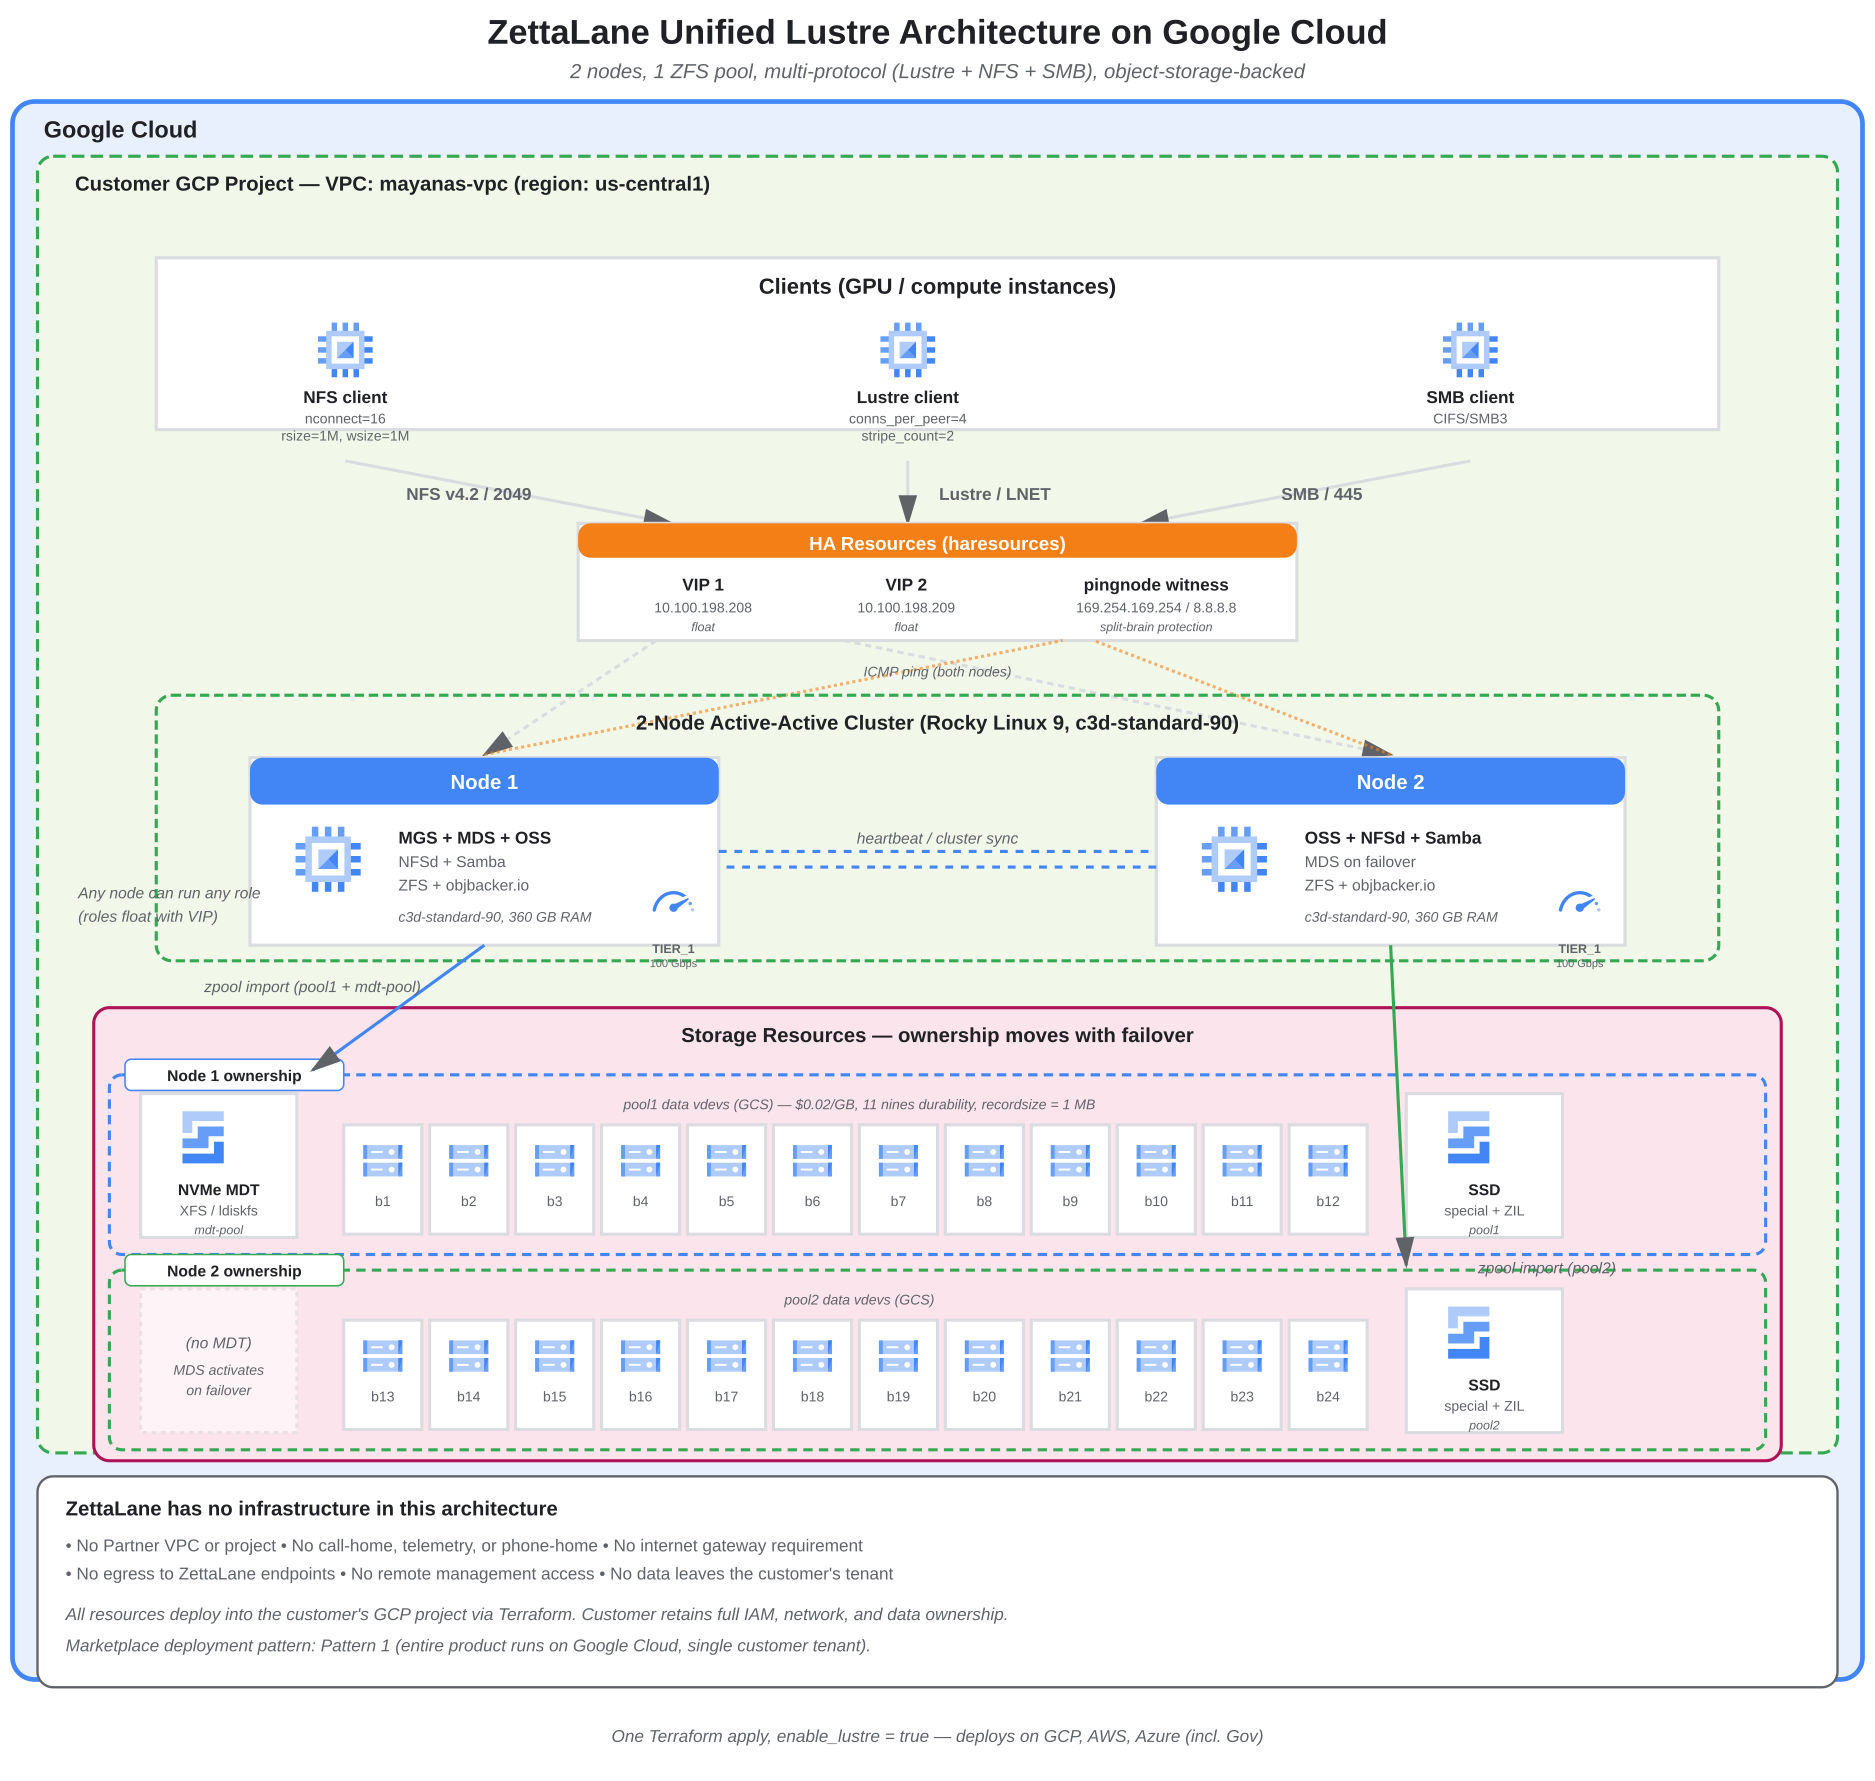Click the Storage Resources section title
This screenshot has height=1781, width=1875.
(937, 1035)
